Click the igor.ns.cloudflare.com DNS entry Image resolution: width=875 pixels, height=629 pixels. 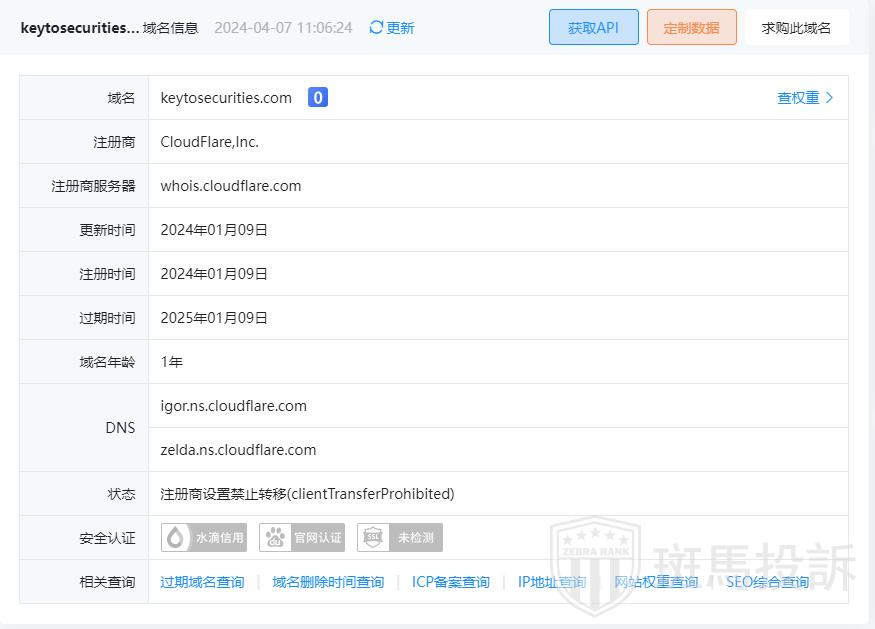click(233, 406)
